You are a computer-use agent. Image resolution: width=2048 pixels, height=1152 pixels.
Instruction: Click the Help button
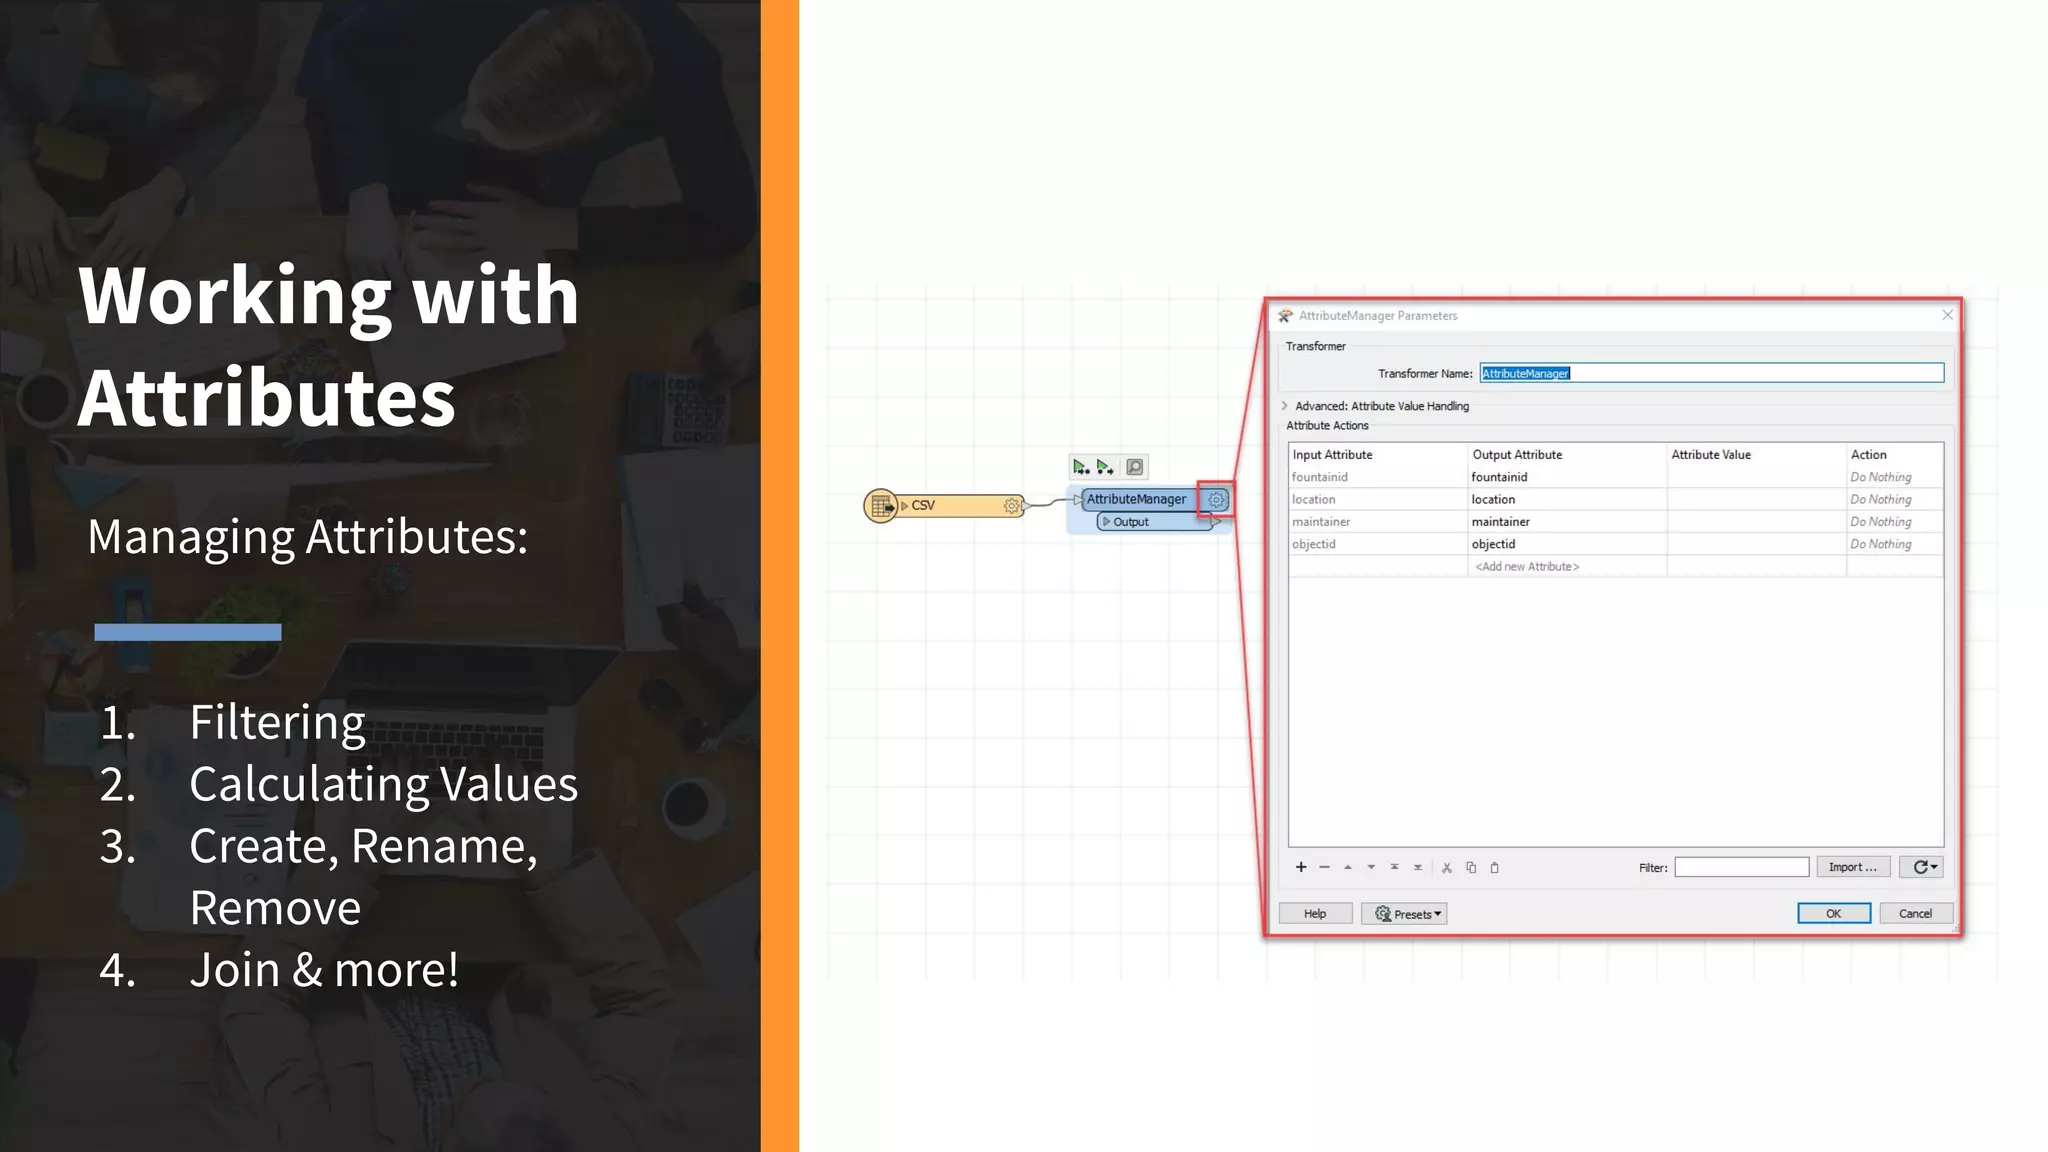coord(1315,913)
